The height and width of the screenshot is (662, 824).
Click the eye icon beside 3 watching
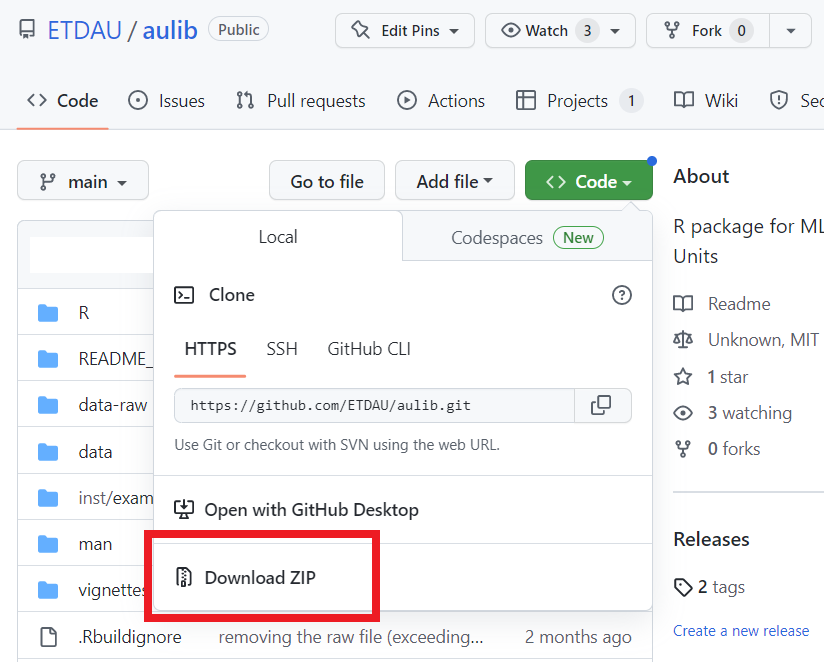683,413
